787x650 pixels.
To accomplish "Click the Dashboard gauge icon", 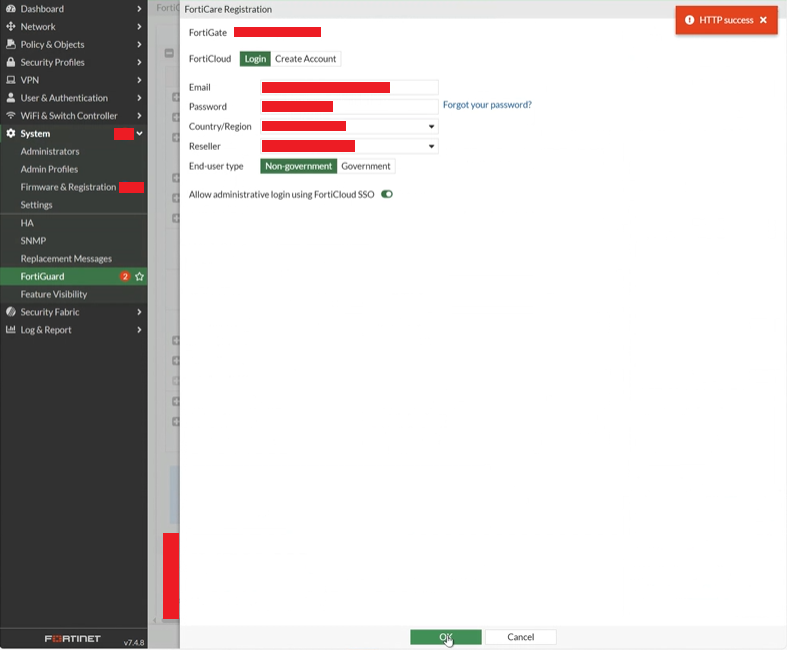I will (x=11, y=9).
